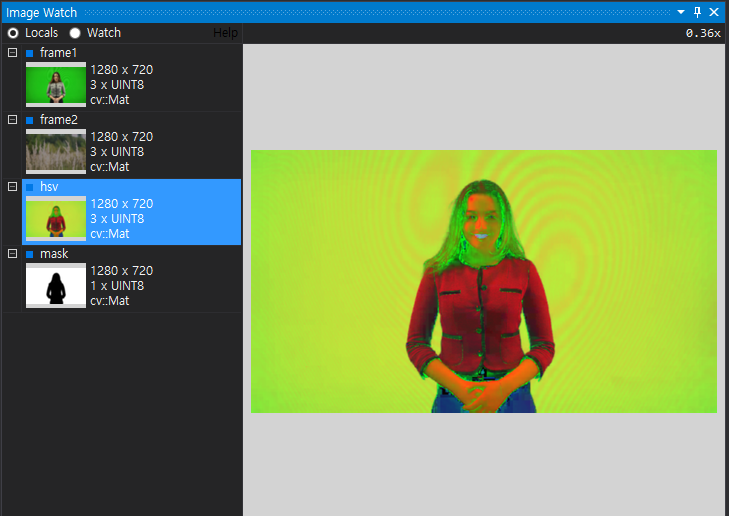Select the Locals radio button

(13, 33)
